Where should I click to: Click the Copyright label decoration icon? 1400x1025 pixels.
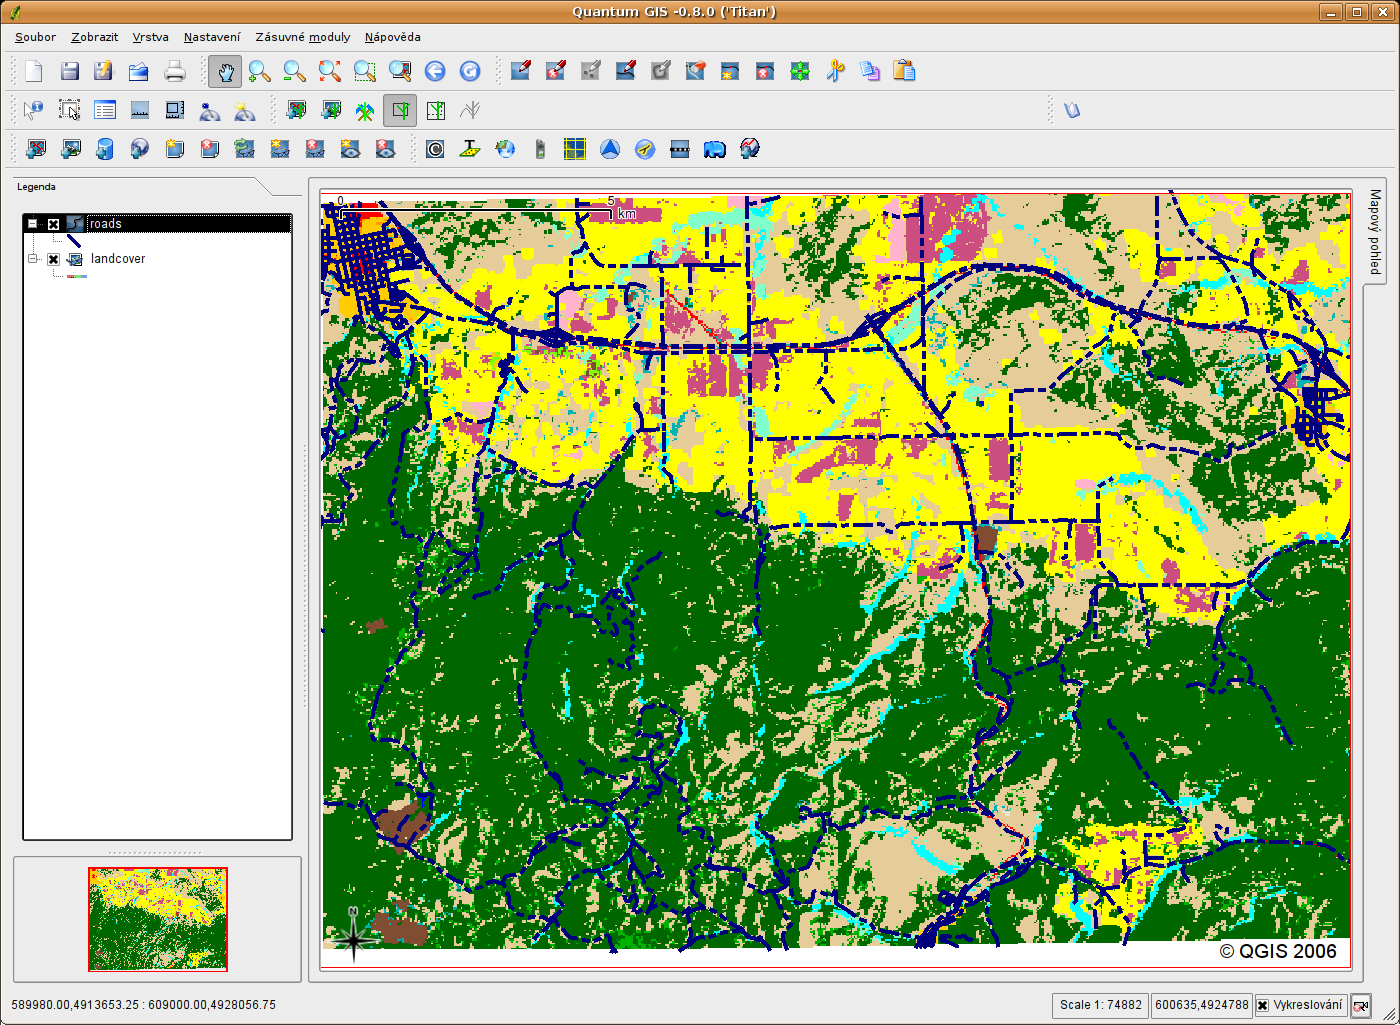[x=435, y=149]
